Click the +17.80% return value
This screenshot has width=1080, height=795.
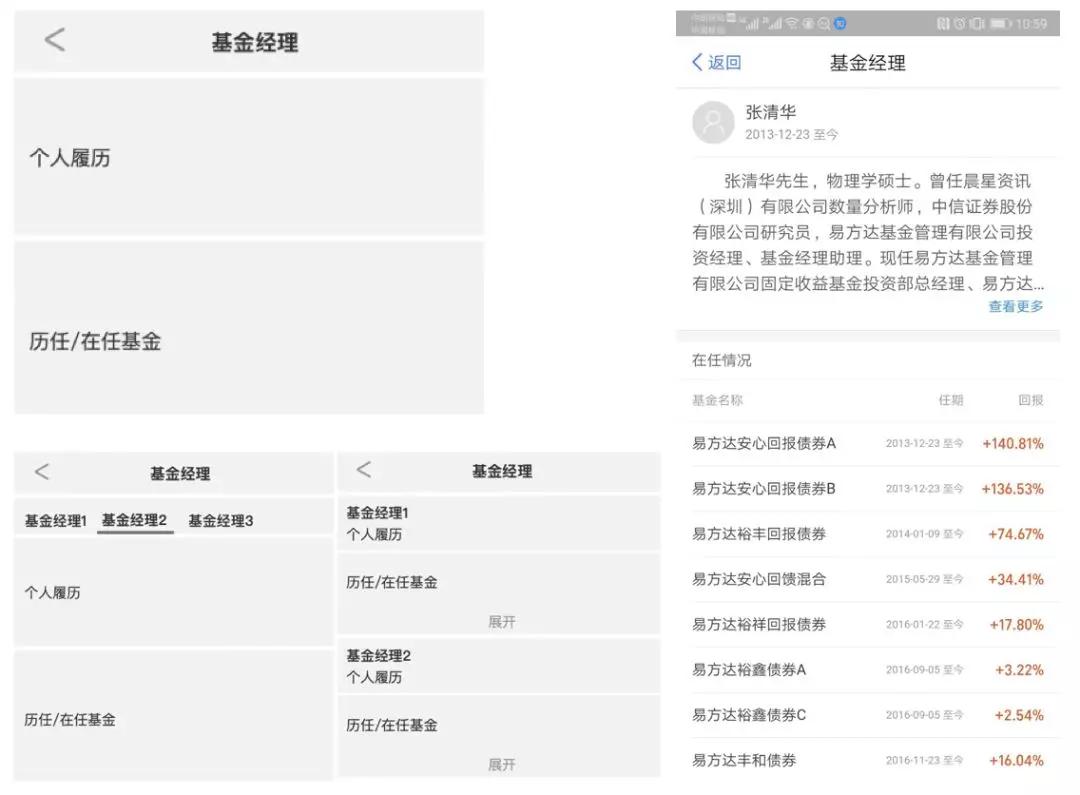coord(1017,625)
